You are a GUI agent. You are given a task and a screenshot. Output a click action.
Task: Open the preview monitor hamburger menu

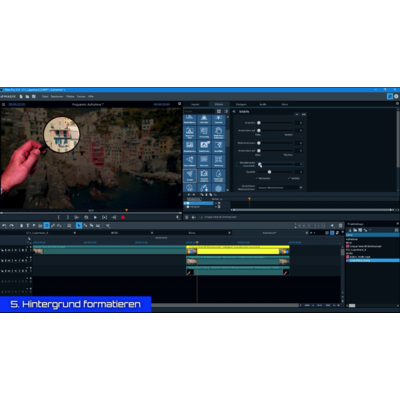click(x=4, y=104)
